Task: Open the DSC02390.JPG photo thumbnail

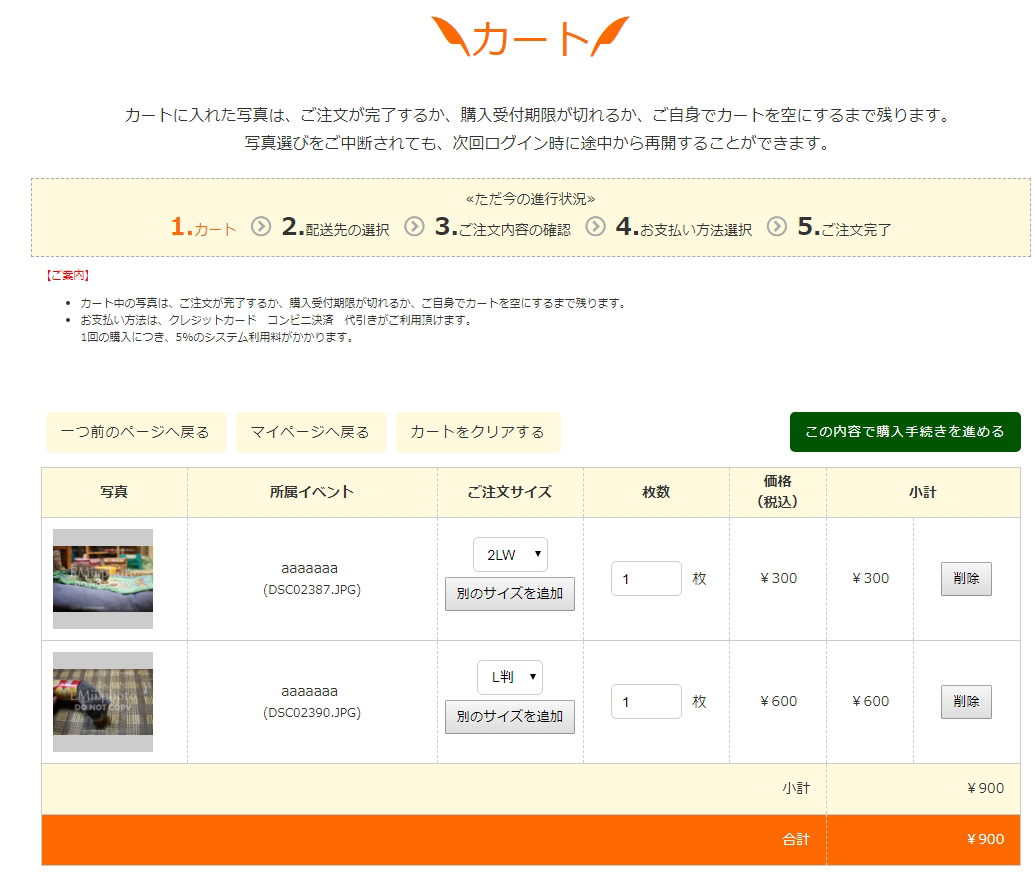Action: 103,702
